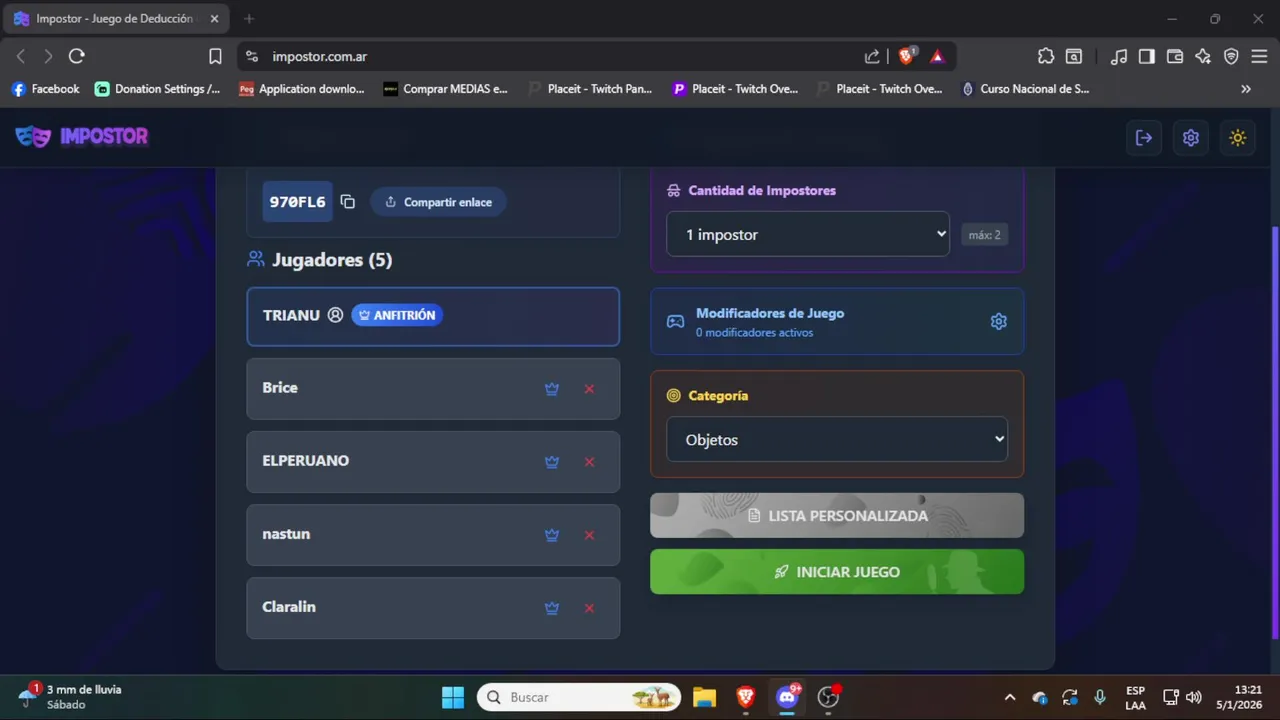Open browser extensions puzzle icon

click(1046, 56)
